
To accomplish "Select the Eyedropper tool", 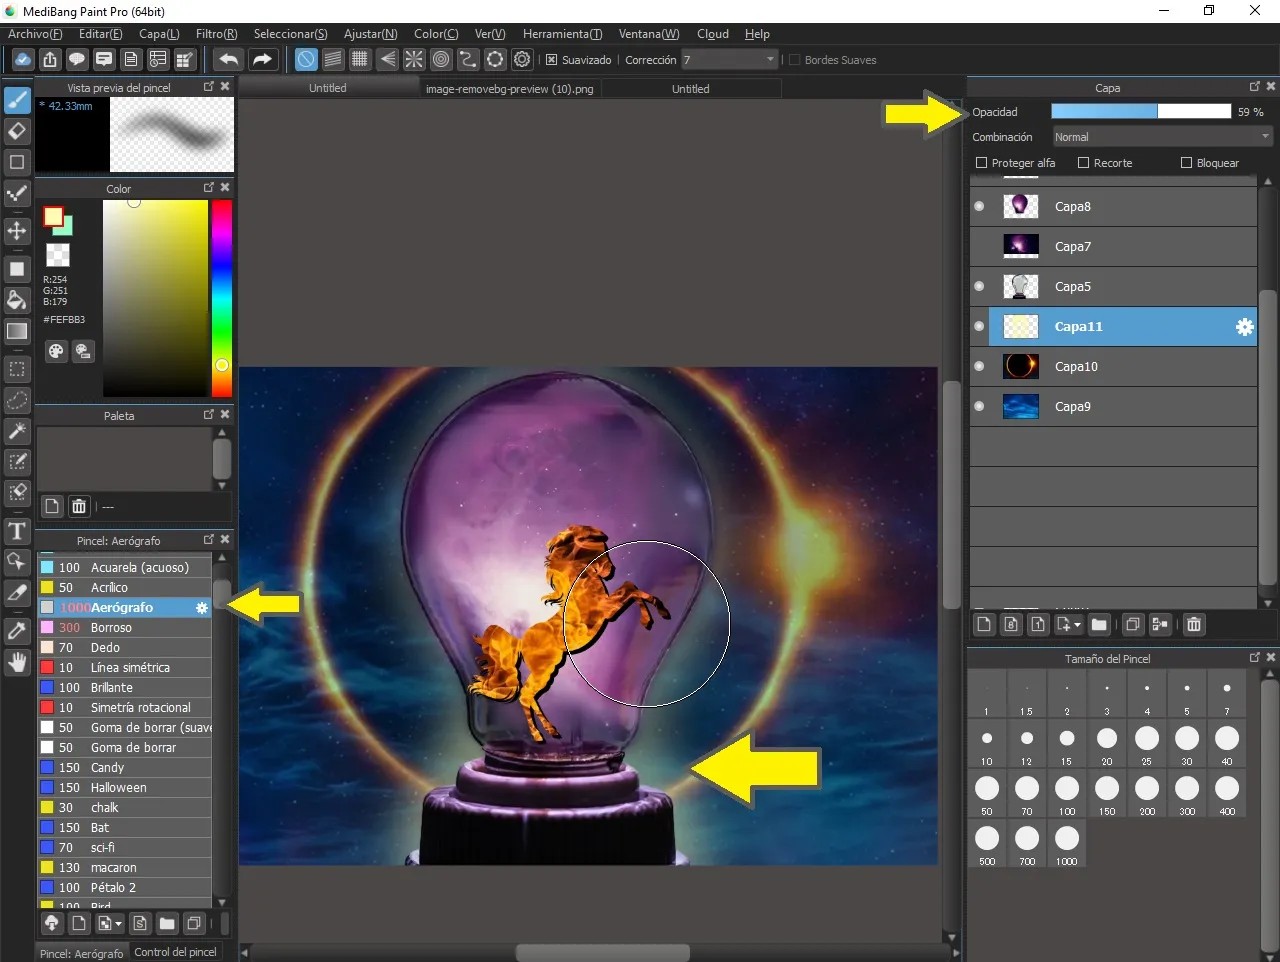I will pos(17,631).
